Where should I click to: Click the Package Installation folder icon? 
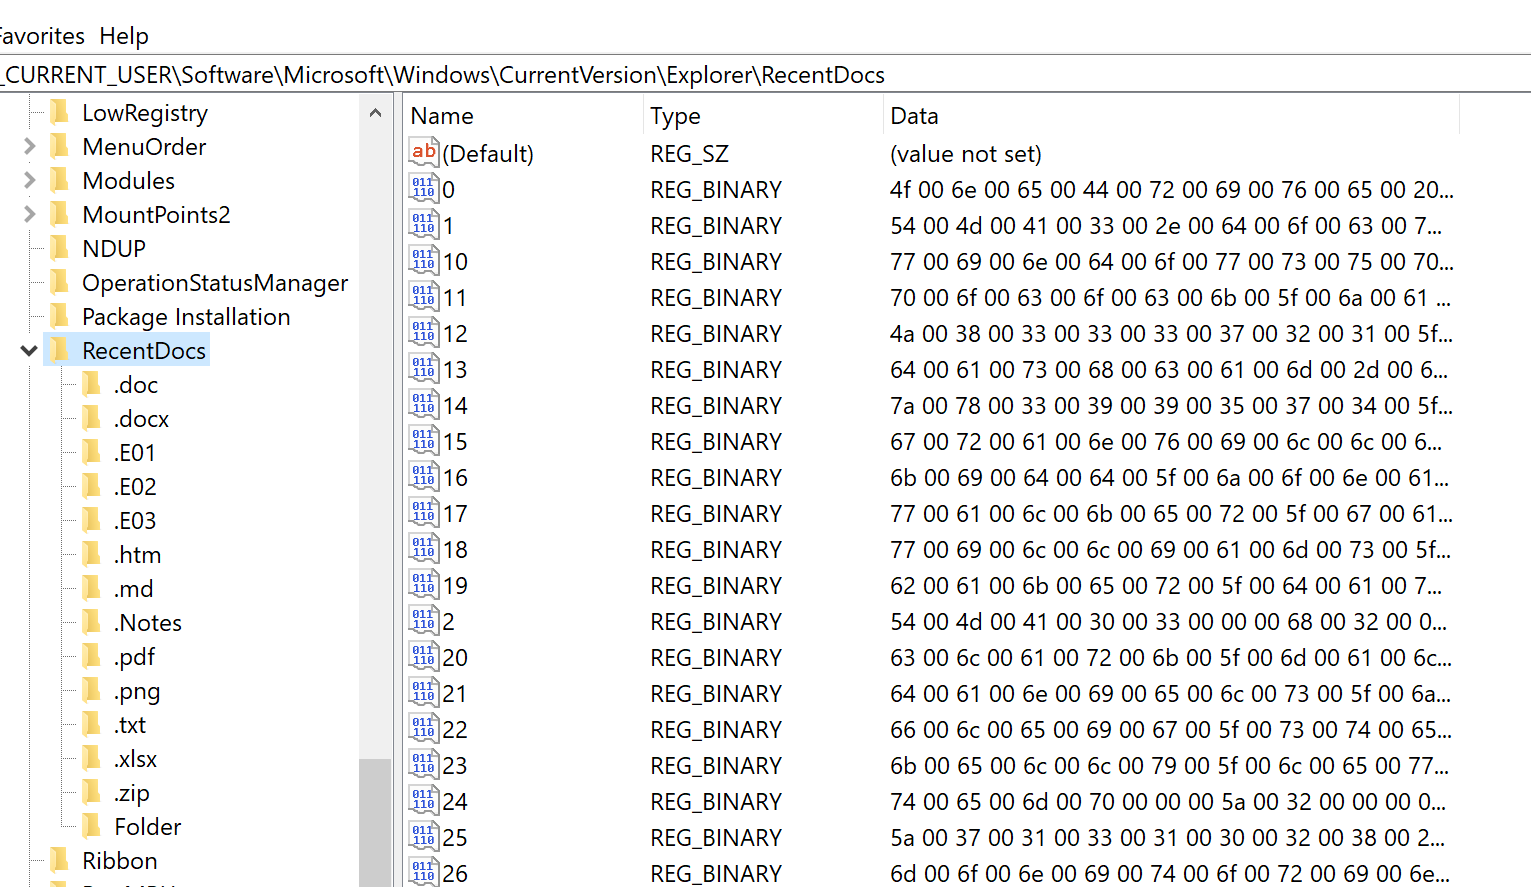pyautogui.click(x=59, y=315)
